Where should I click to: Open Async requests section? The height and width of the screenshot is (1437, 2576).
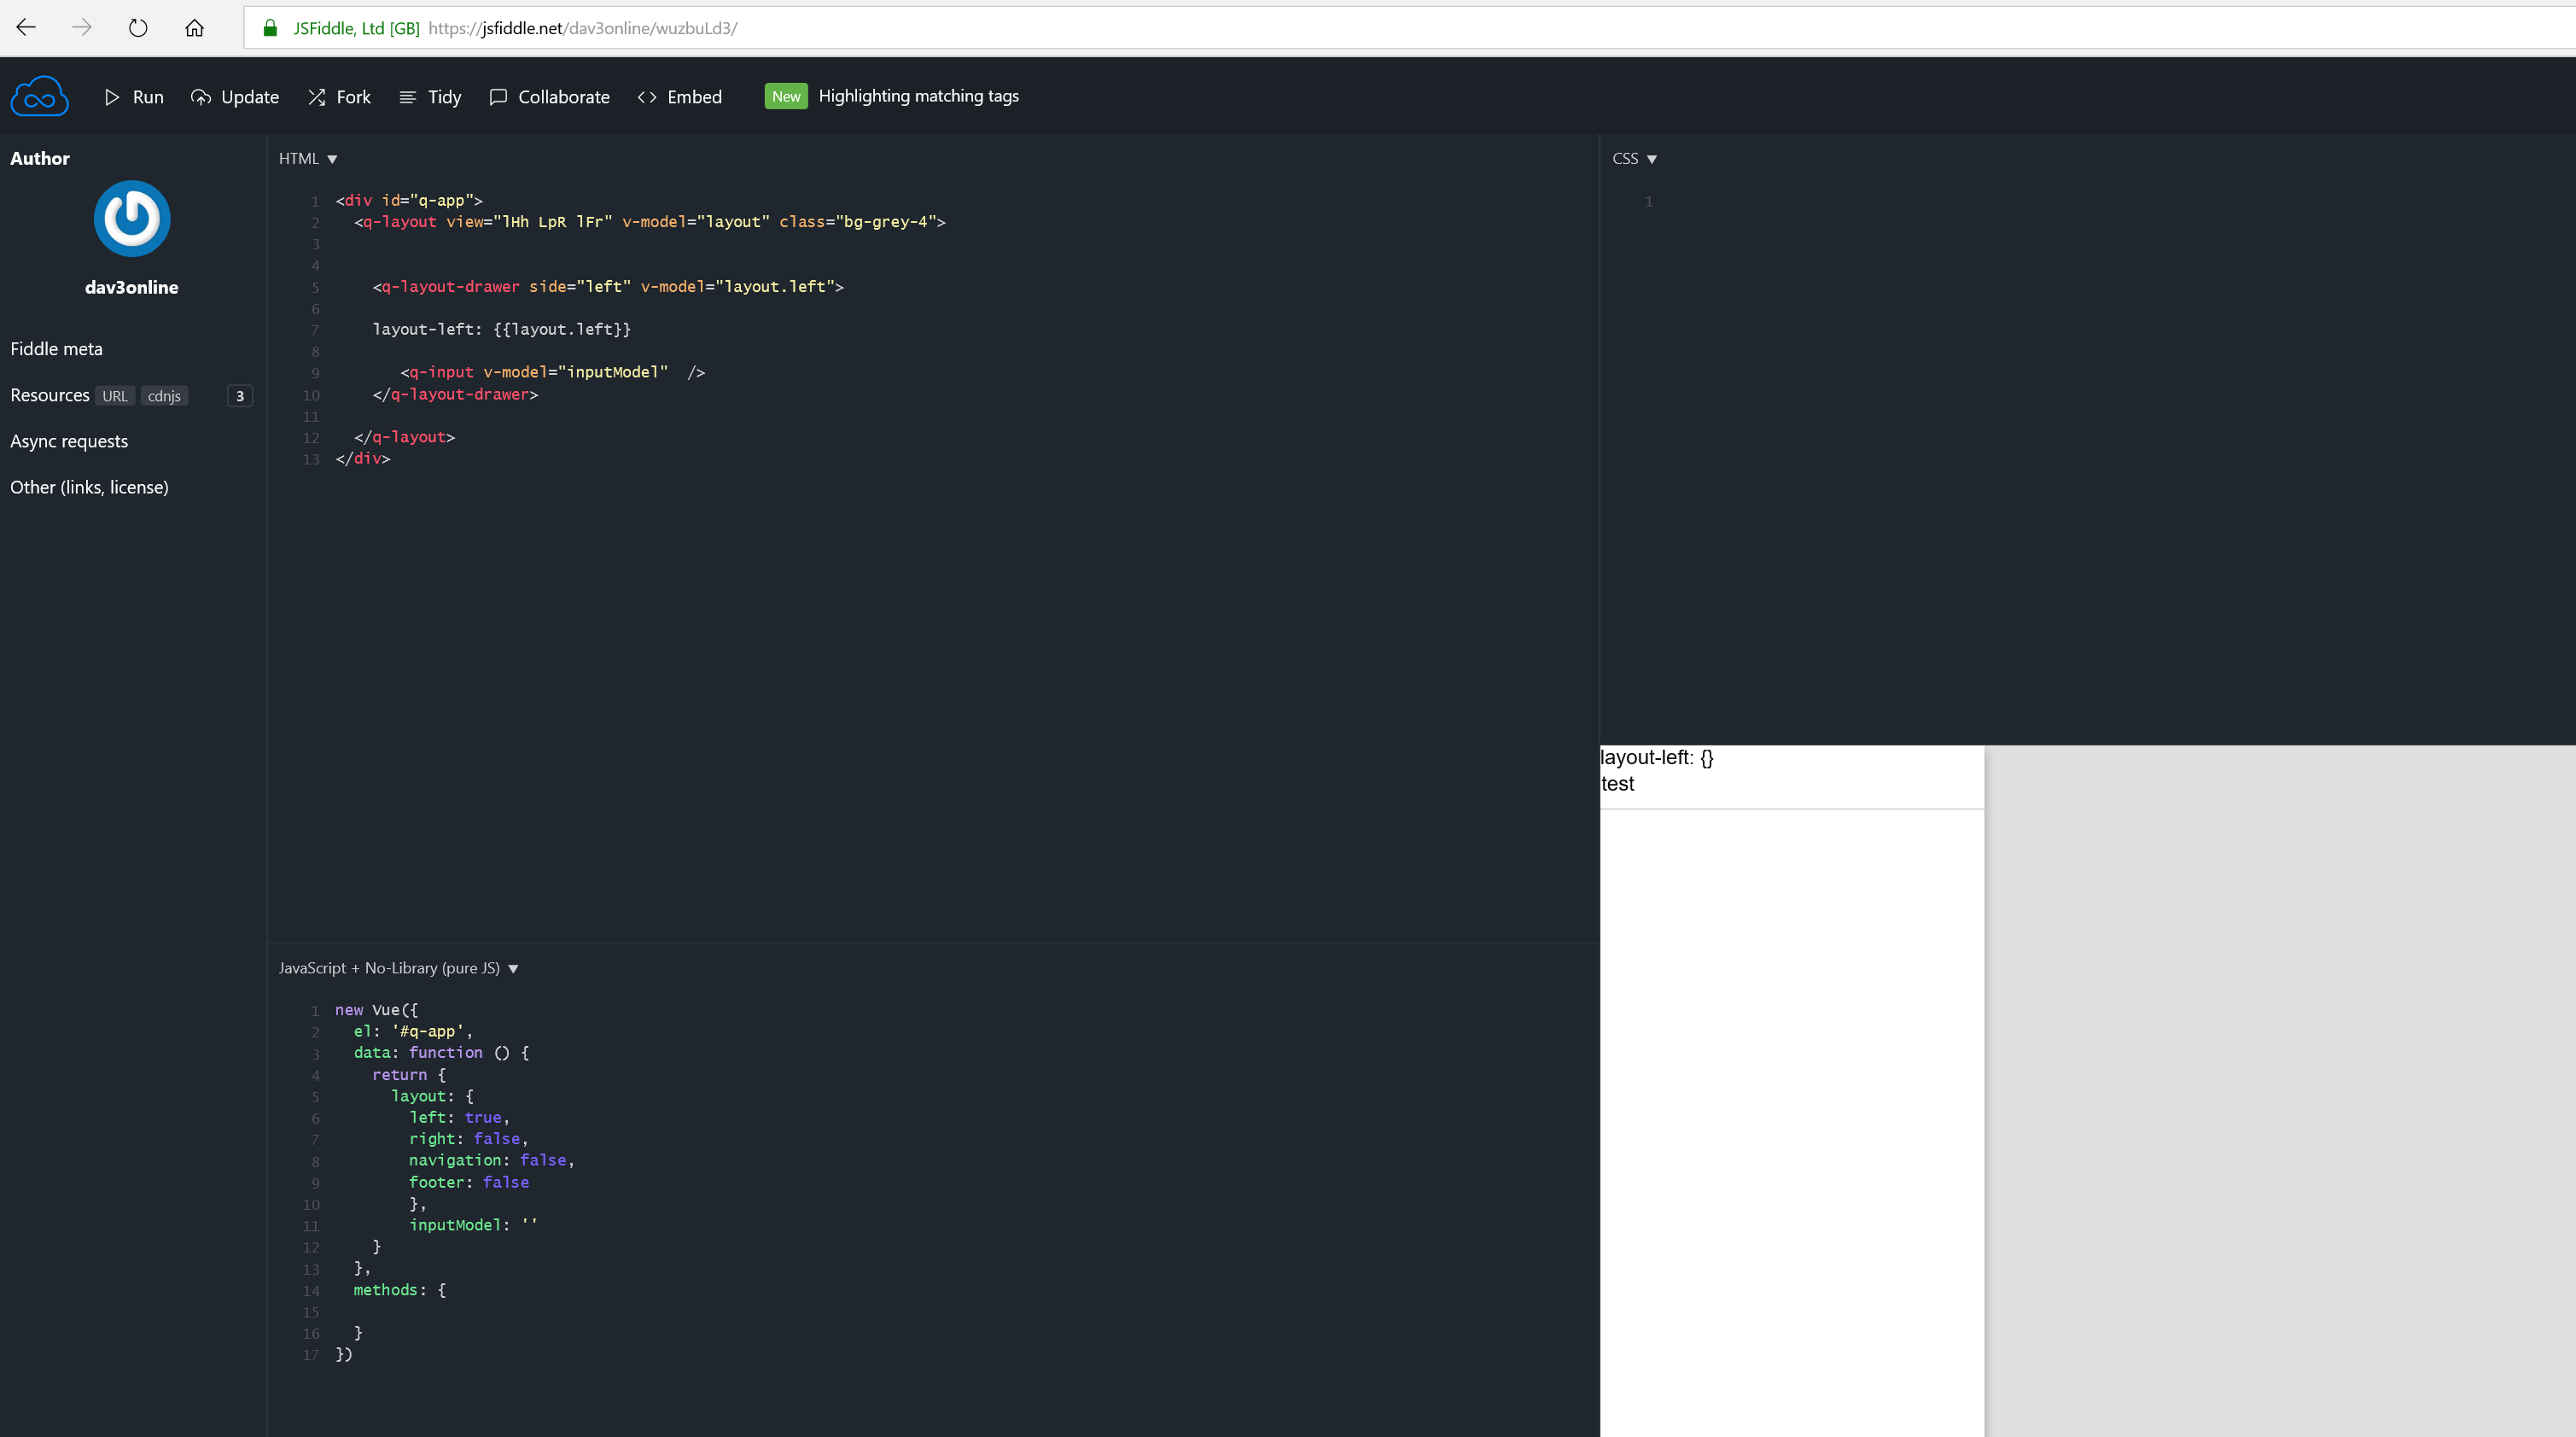(69, 441)
